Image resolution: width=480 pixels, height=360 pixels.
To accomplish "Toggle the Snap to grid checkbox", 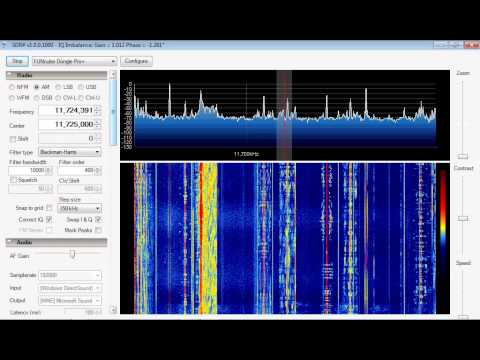I will [49, 208].
